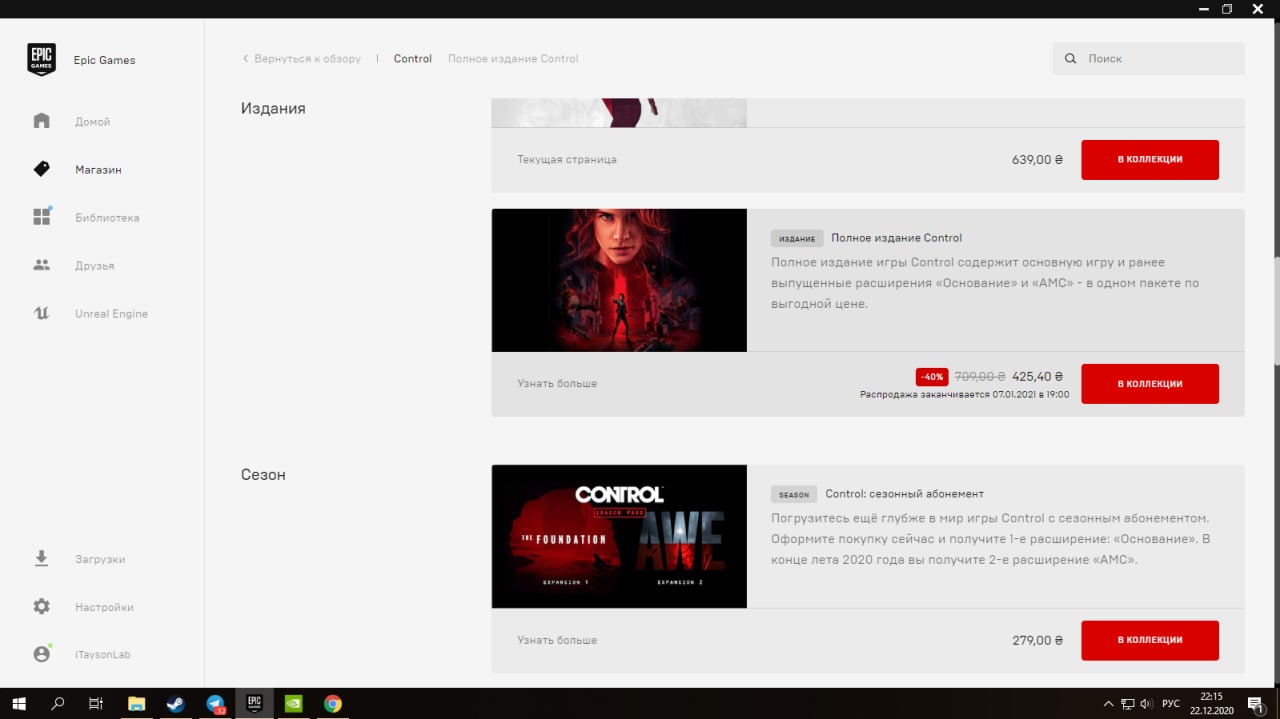Click the ИЗДАНИЕ tag label

coord(797,239)
